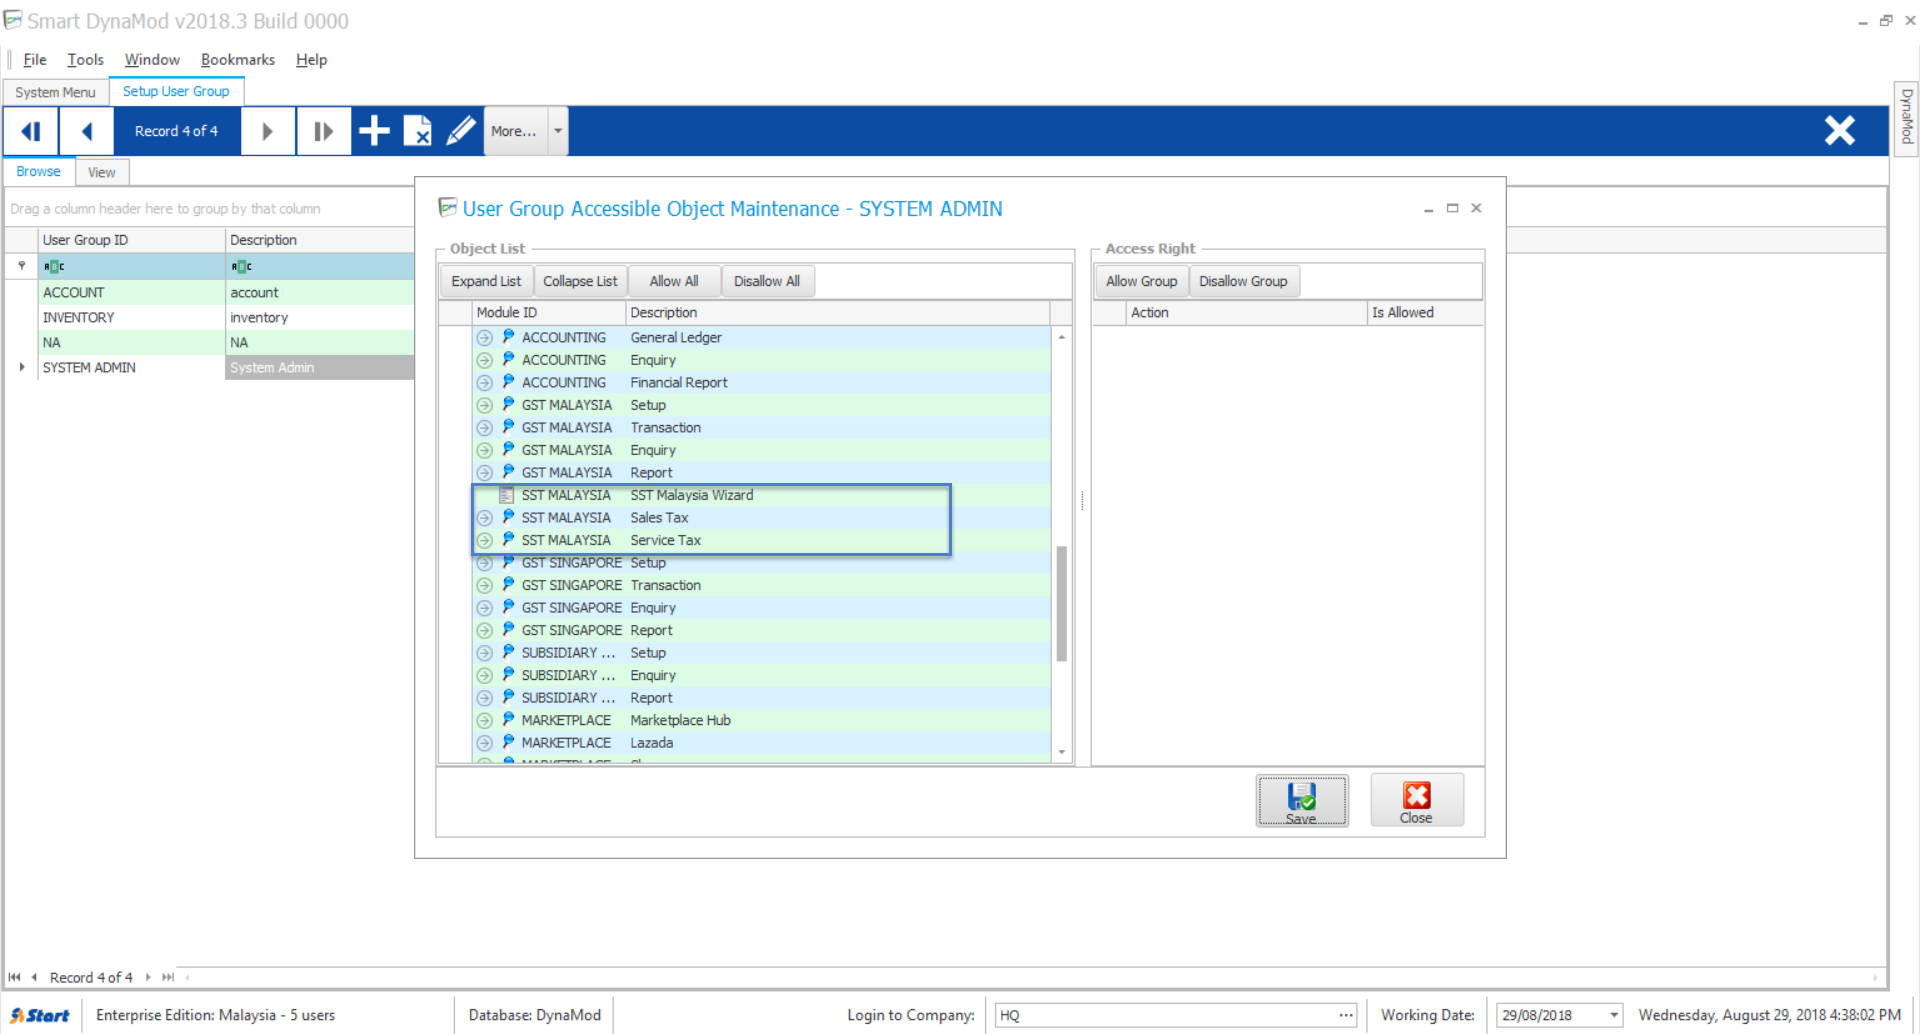Open Working Date dropdown
Viewport: 1920px width, 1034px height.
tap(1613, 1015)
